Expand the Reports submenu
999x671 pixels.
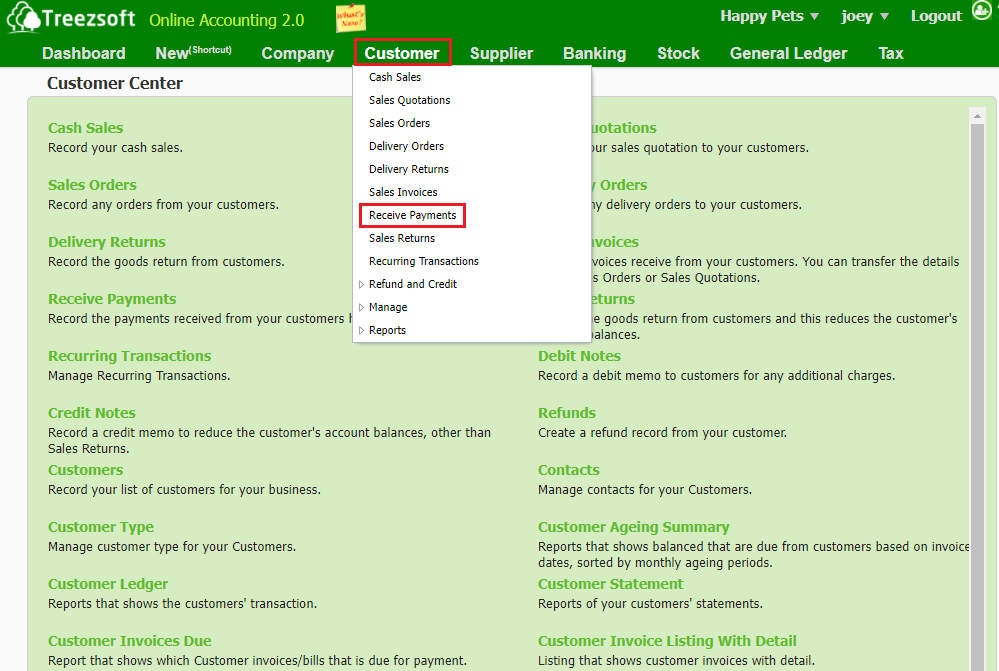click(387, 330)
